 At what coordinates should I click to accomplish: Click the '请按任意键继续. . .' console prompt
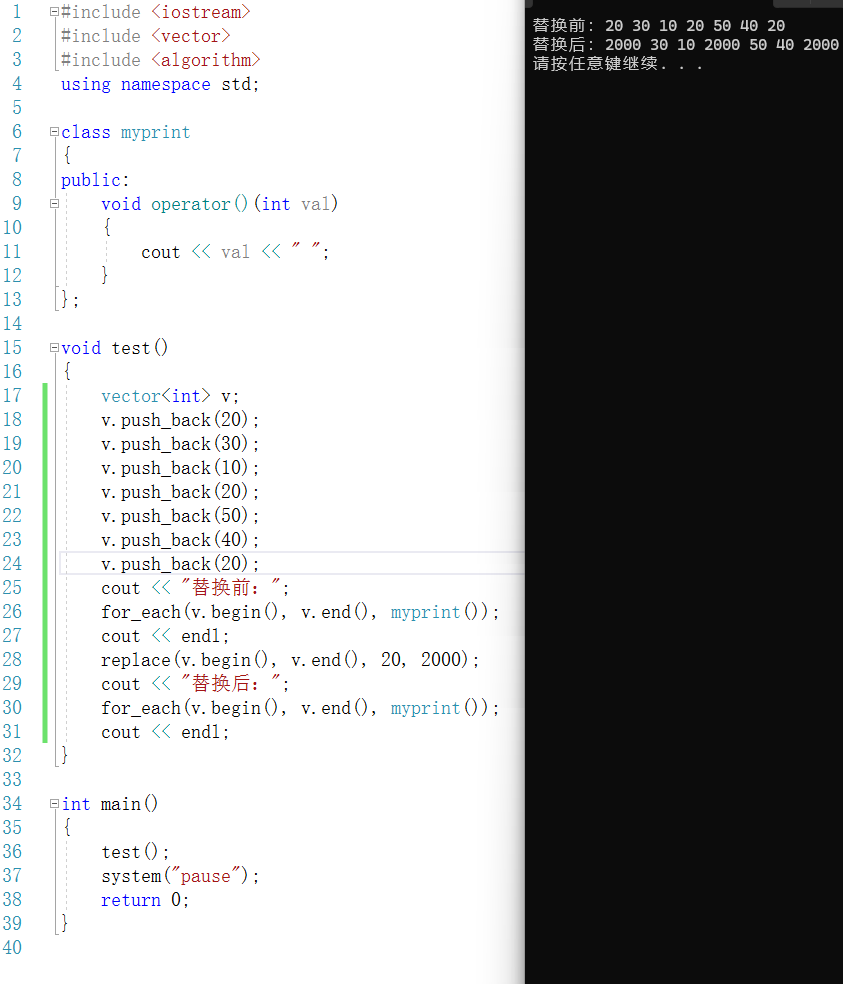tap(617, 64)
